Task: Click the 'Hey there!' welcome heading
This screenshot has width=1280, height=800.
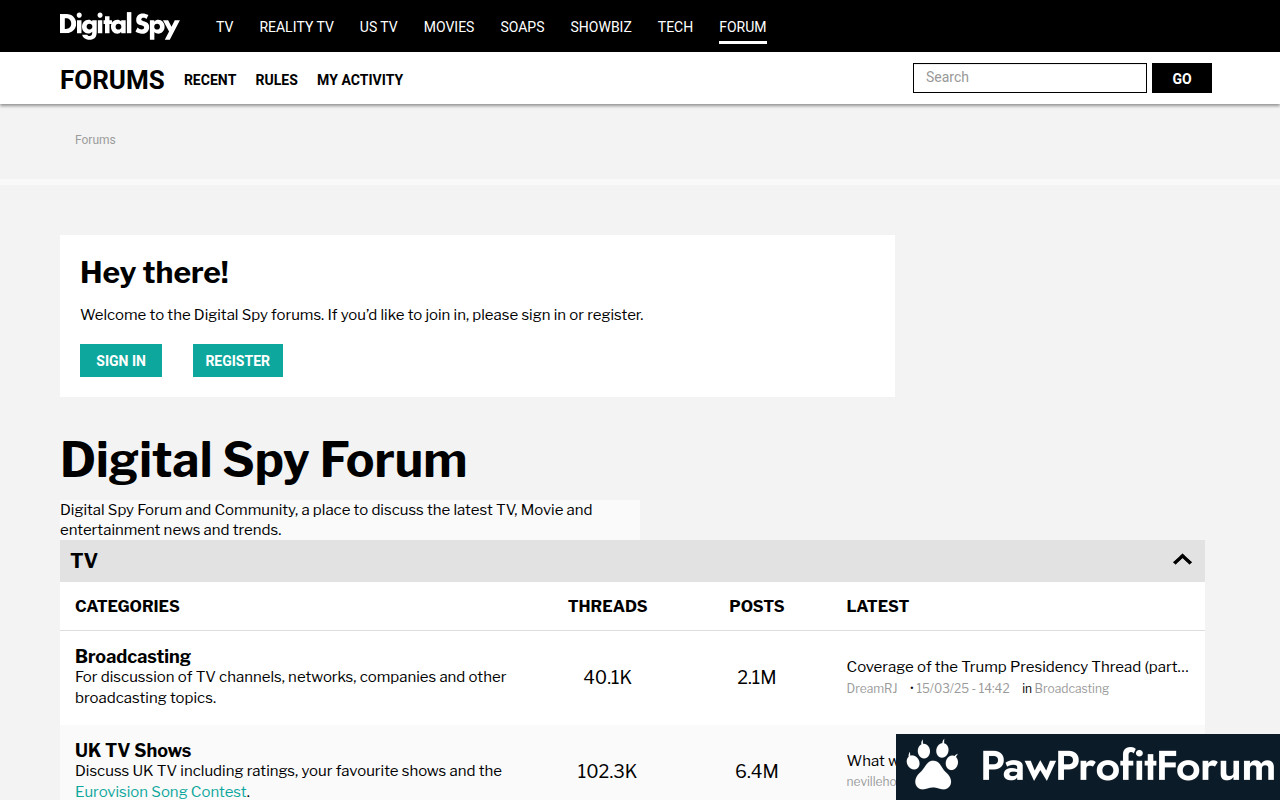Action: click(x=155, y=272)
